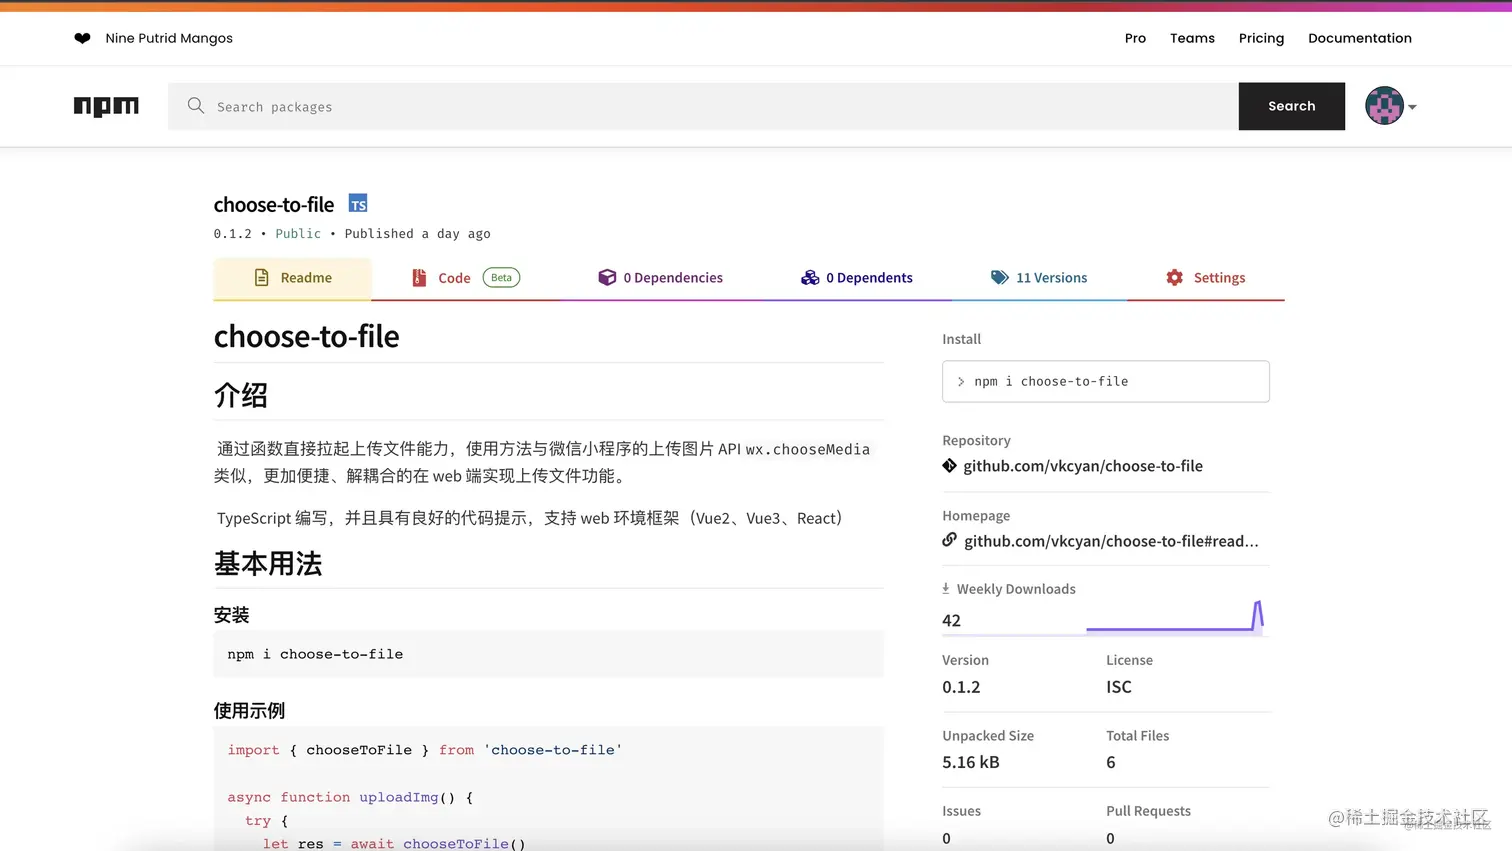The width and height of the screenshot is (1512, 851).
Task: Click the wx.chooseMedia inline code
Action: click(808, 450)
